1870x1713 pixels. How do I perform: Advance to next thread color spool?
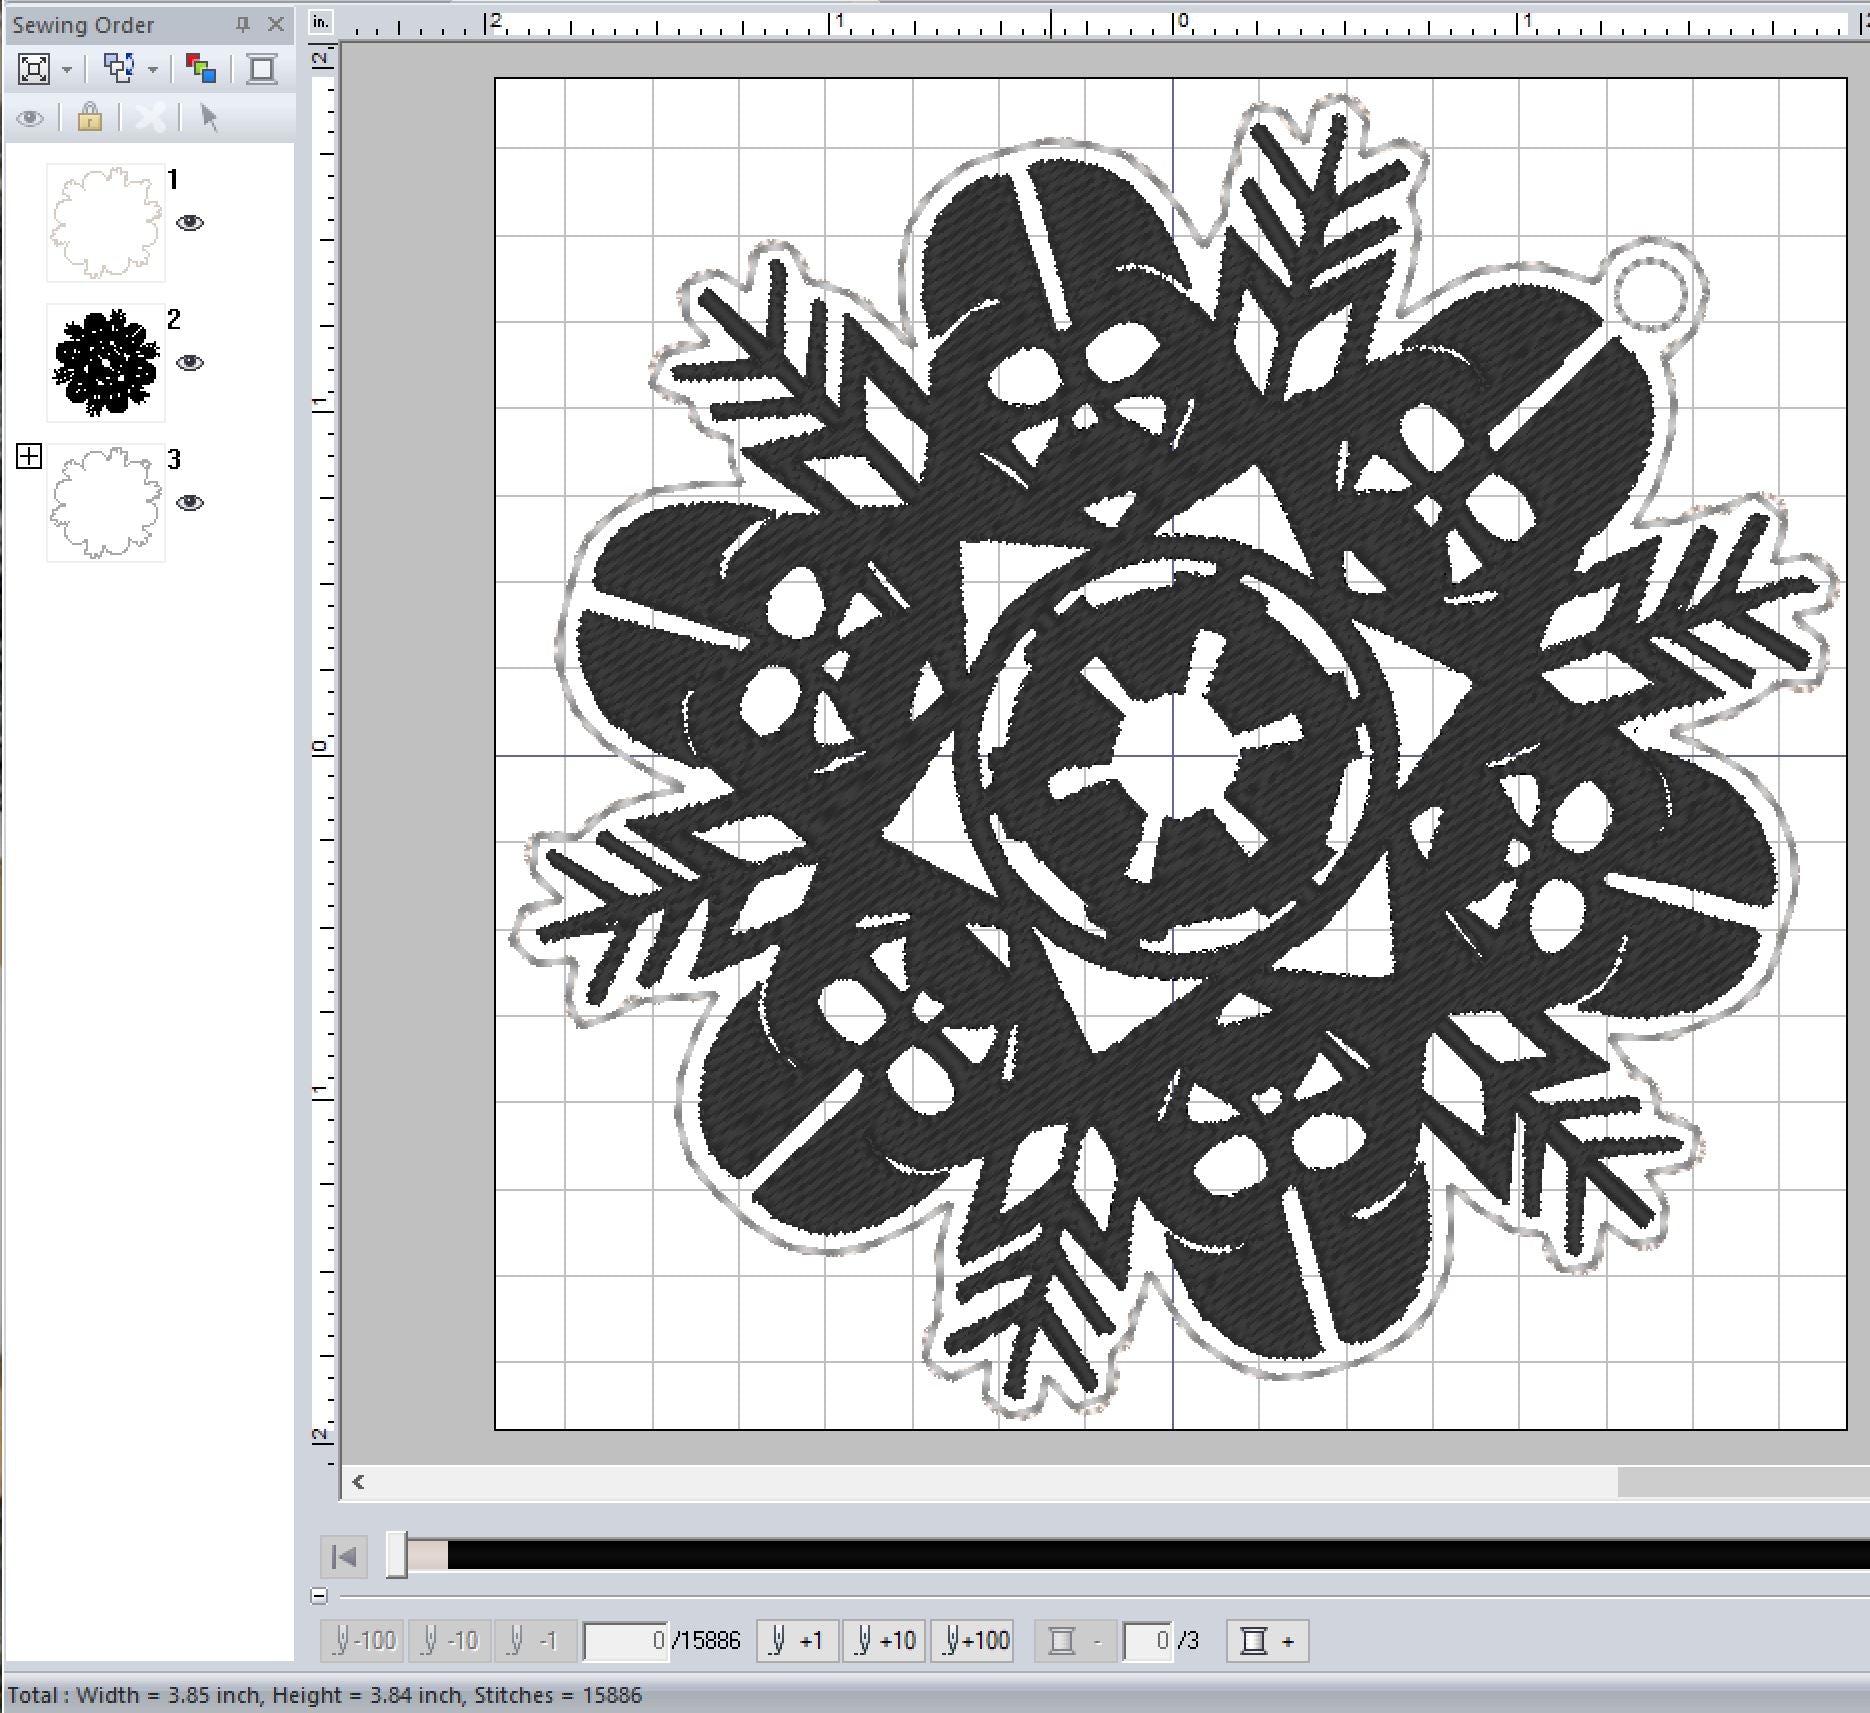1267,1641
